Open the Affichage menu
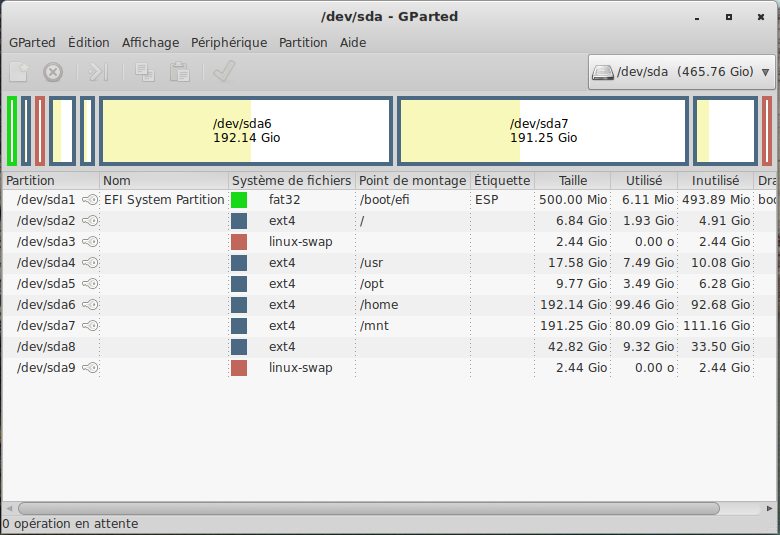The image size is (780, 535). (x=150, y=43)
